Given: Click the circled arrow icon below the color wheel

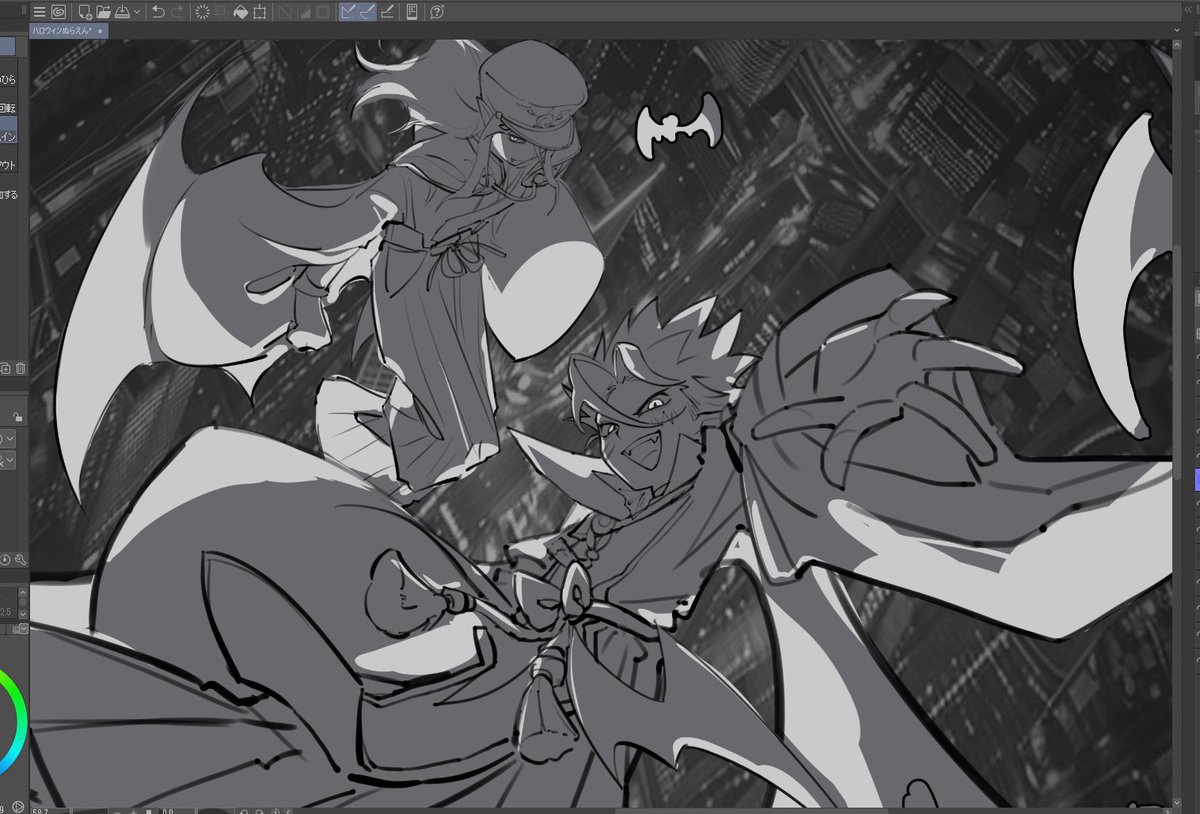Looking at the screenshot, I should 20,806.
